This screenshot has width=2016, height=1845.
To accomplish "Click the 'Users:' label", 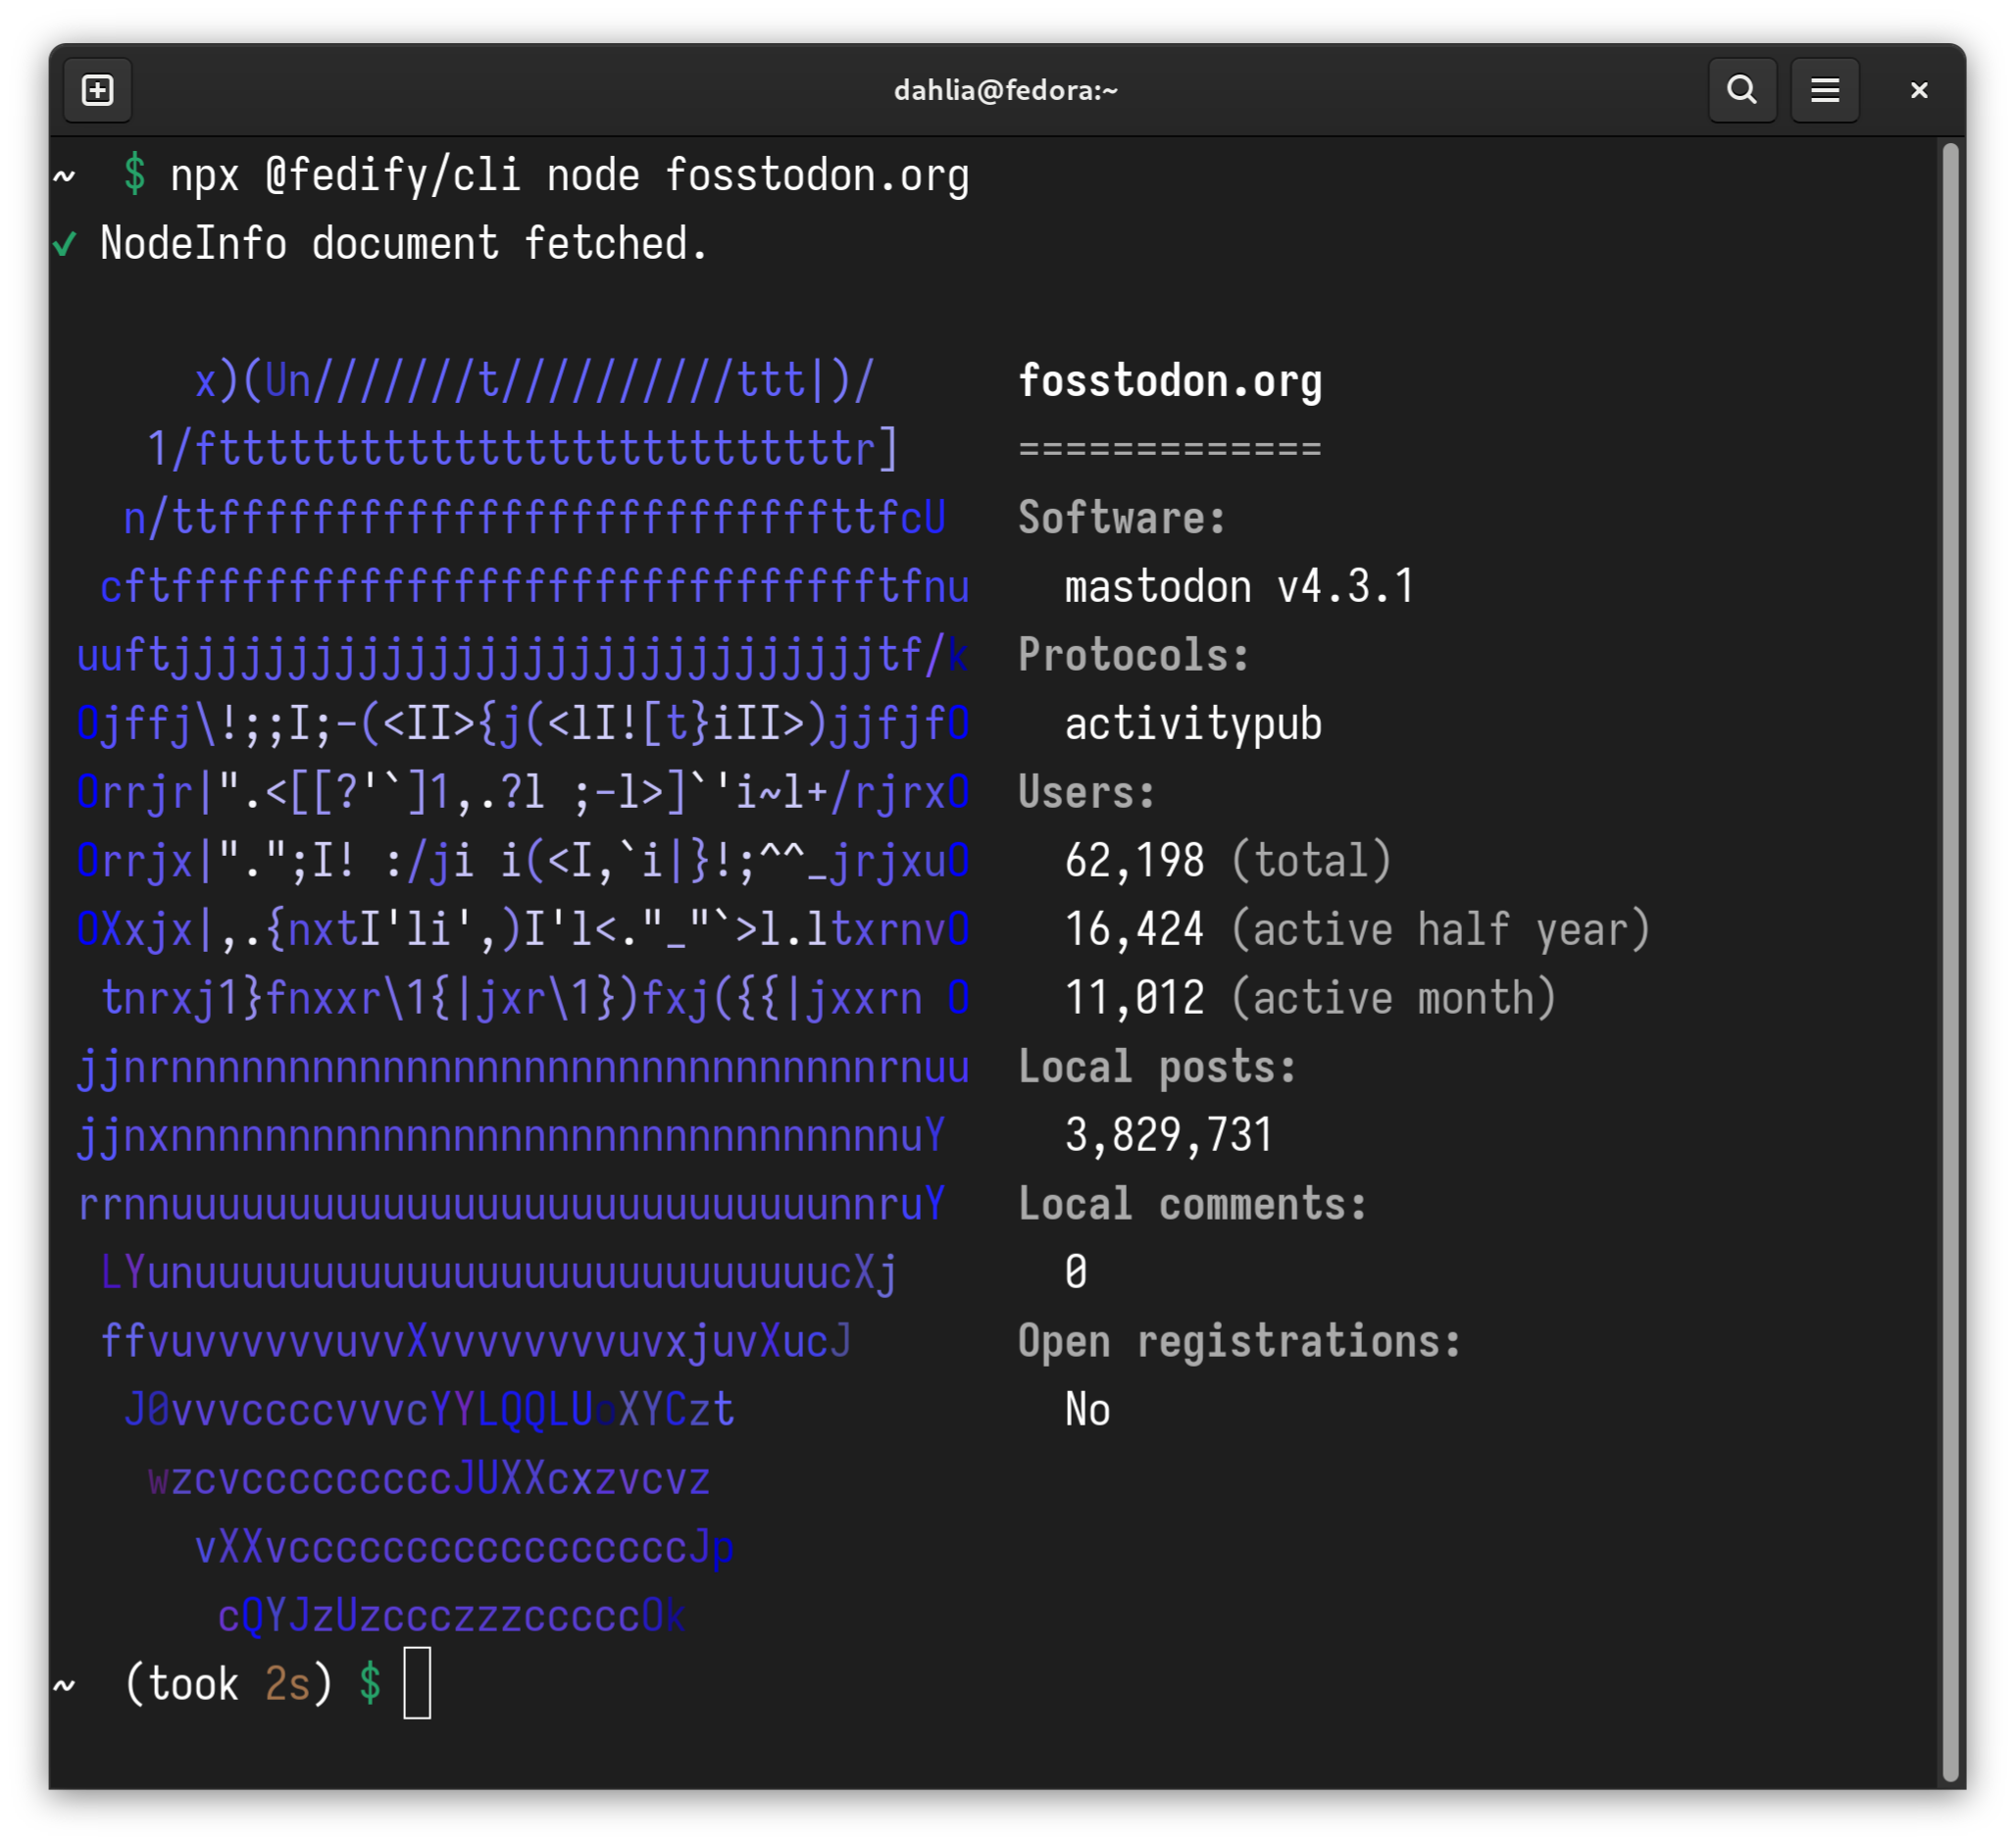I will (1087, 793).
